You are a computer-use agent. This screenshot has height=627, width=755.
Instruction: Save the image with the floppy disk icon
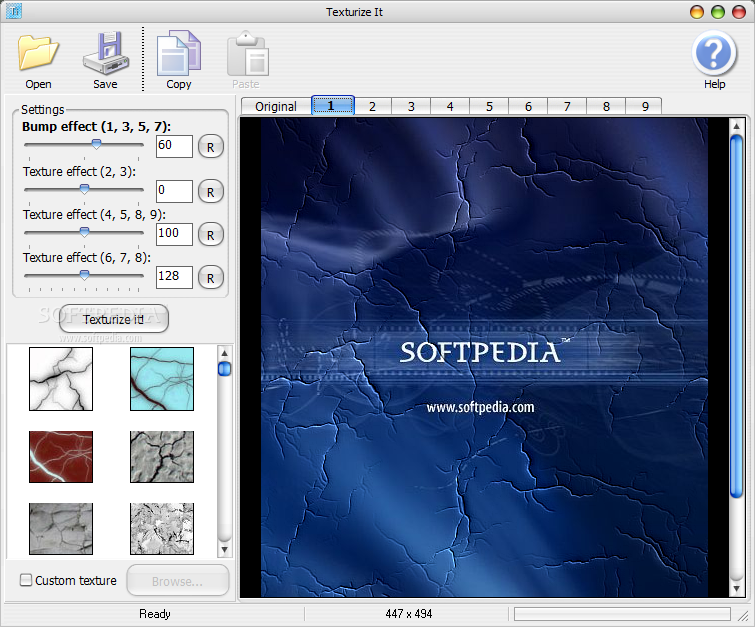pos(105,53)
